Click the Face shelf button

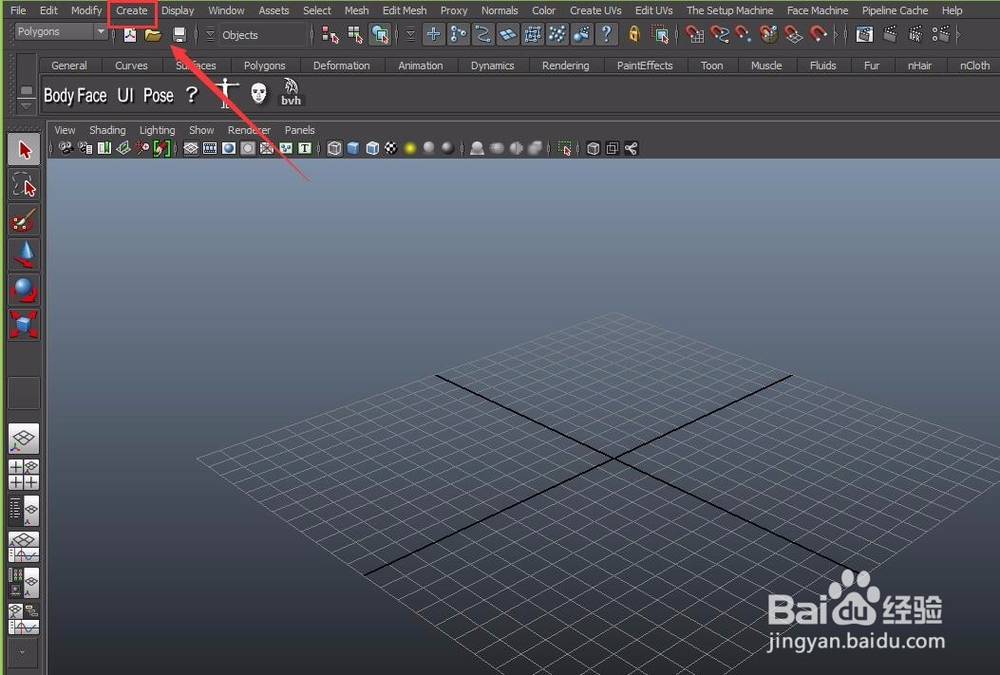click(92, 96)
